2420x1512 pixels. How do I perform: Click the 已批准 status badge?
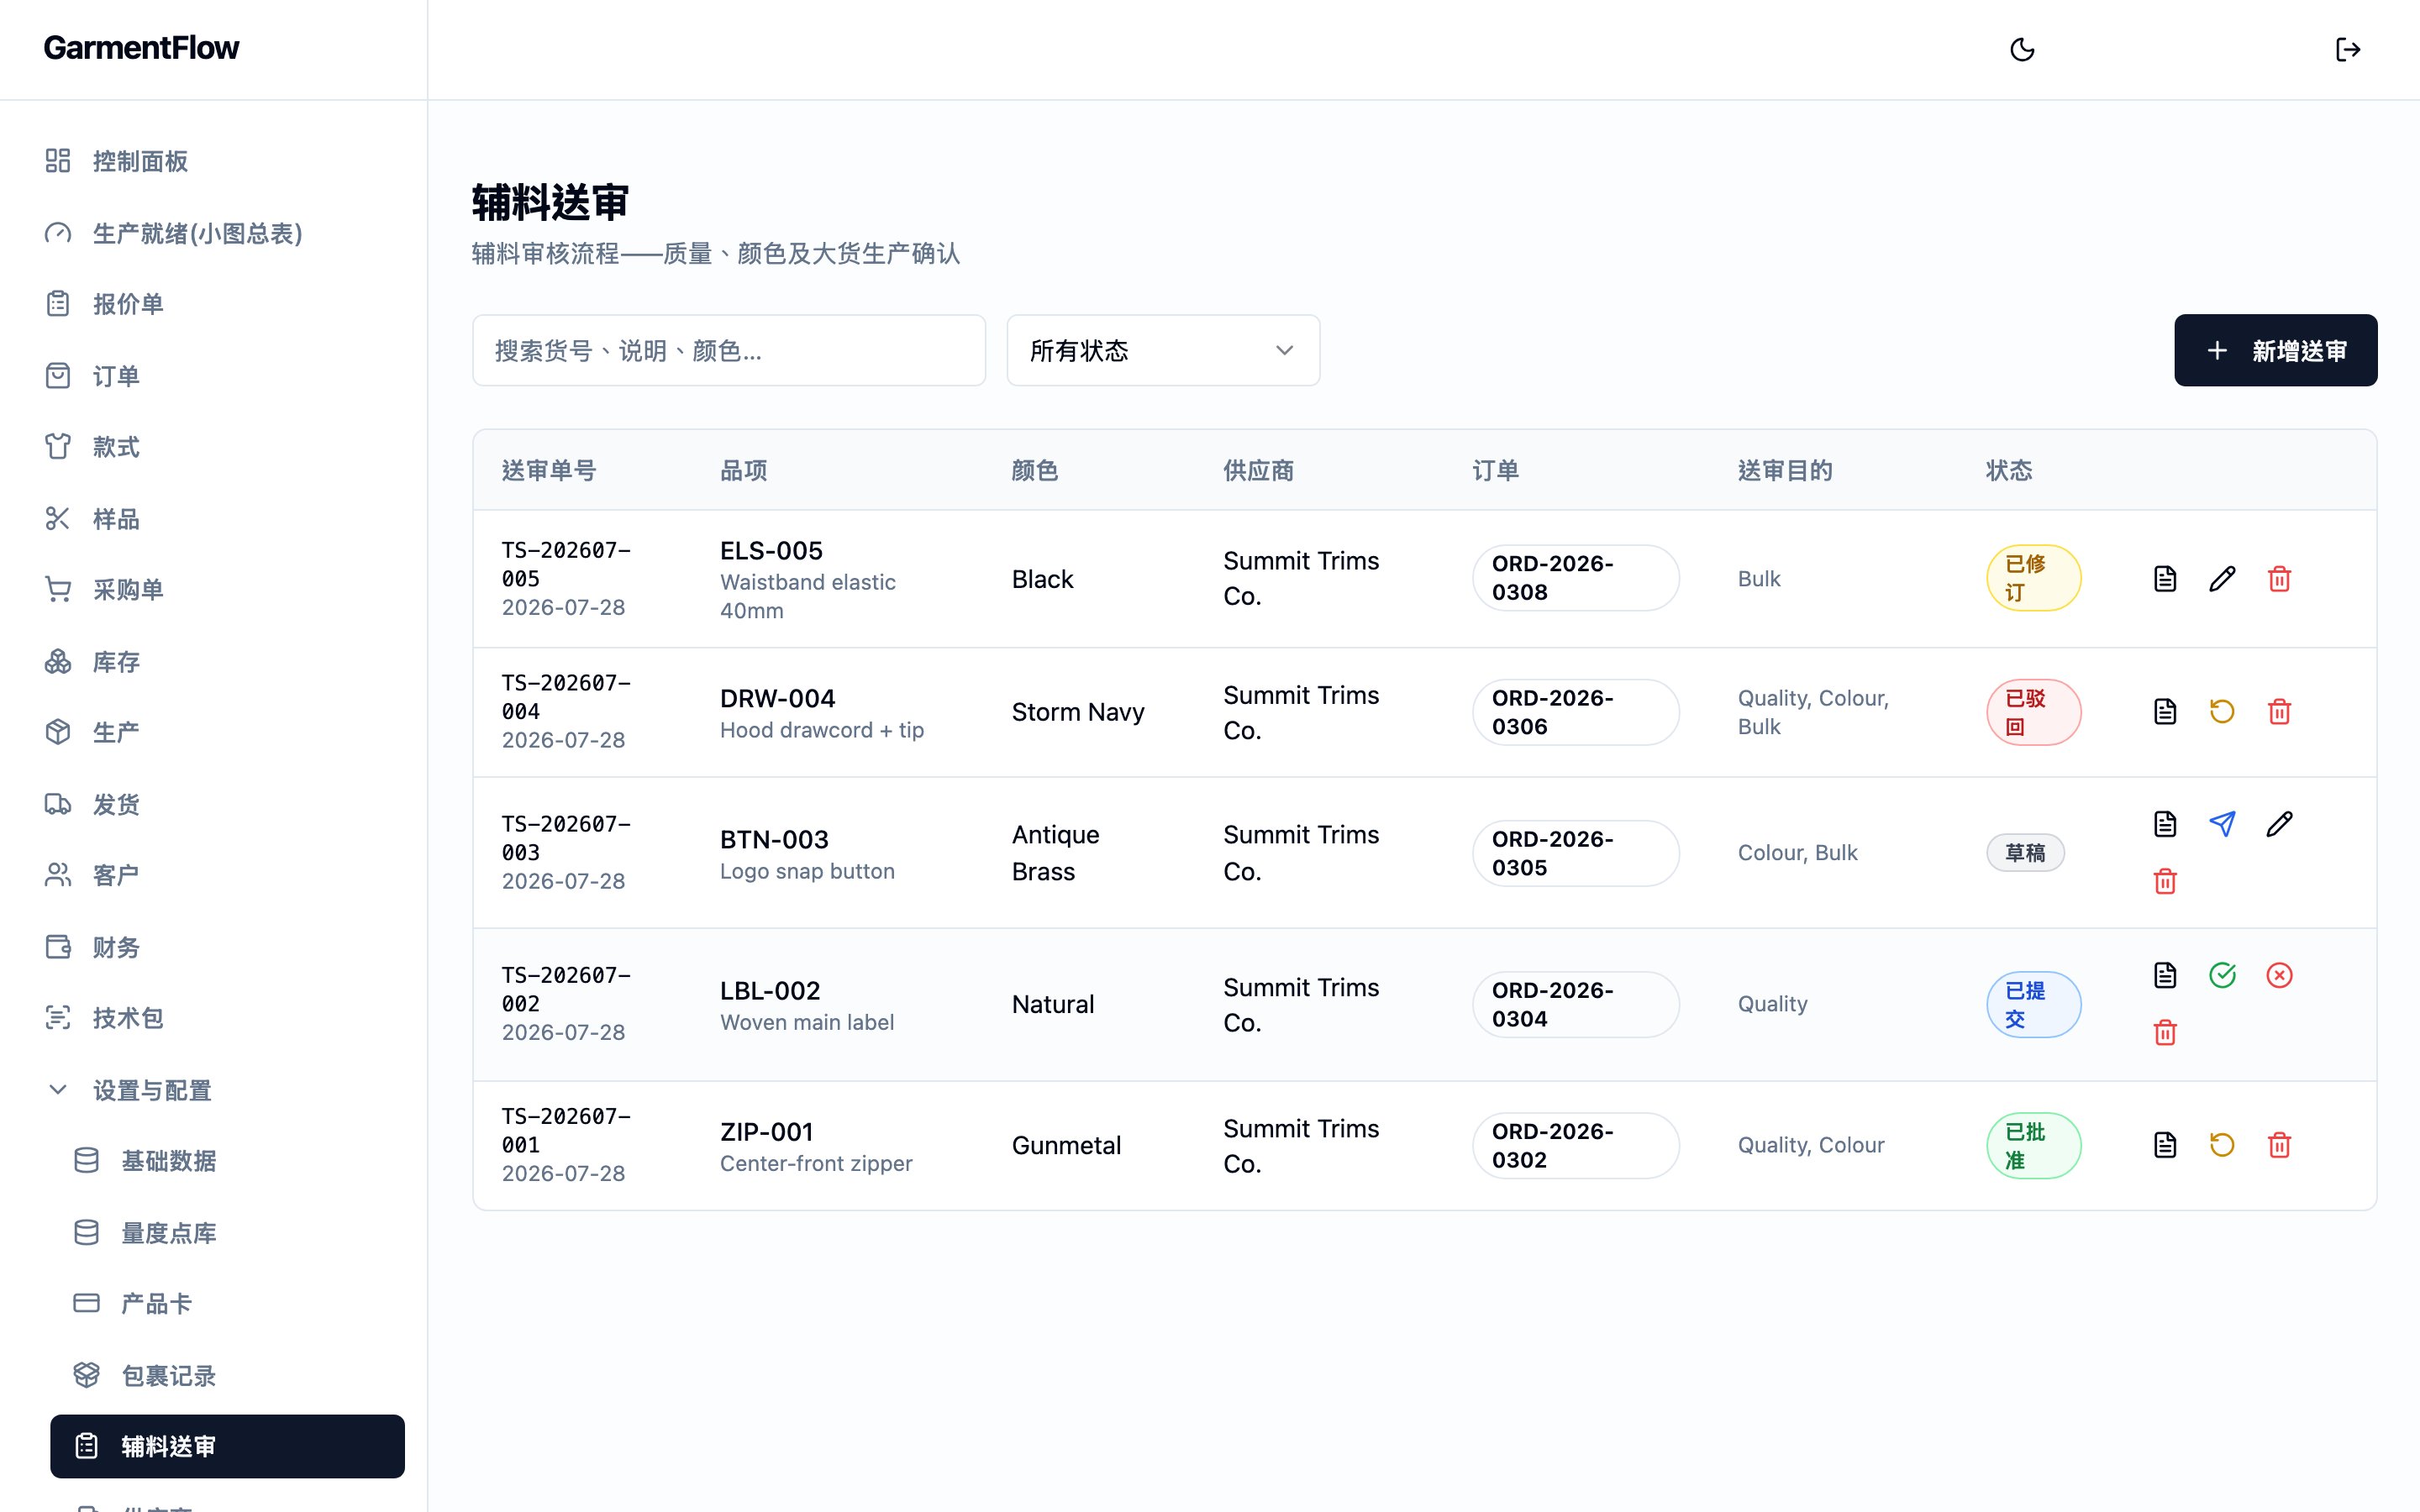pos(2033,1145)
